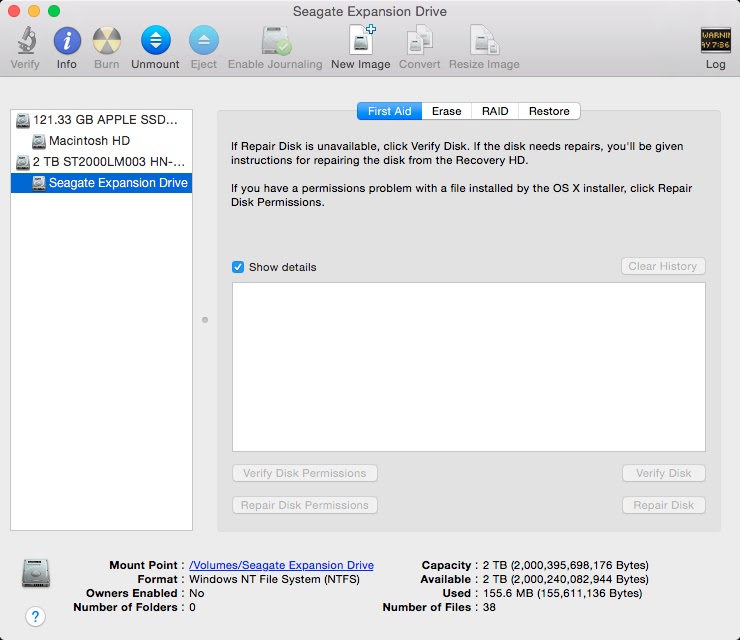Viewport: 740px width, 640px height.
Task: Open the Log viewer icon
Action: pos(715,41)
